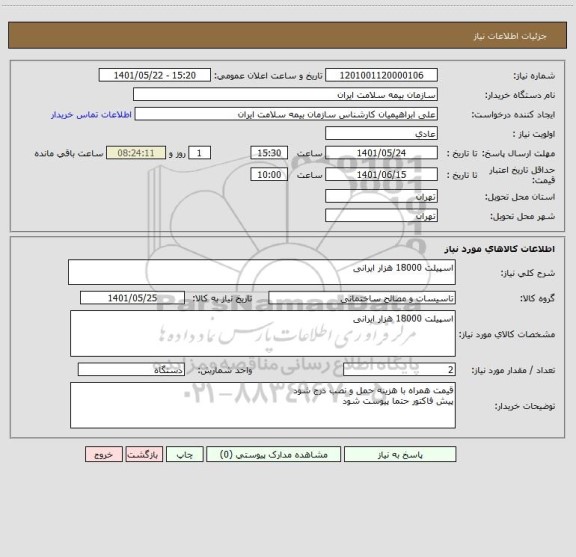Click buyer notes text area
Image resolution: width=576 pixels, height=557 pixels.
point(263,405)
